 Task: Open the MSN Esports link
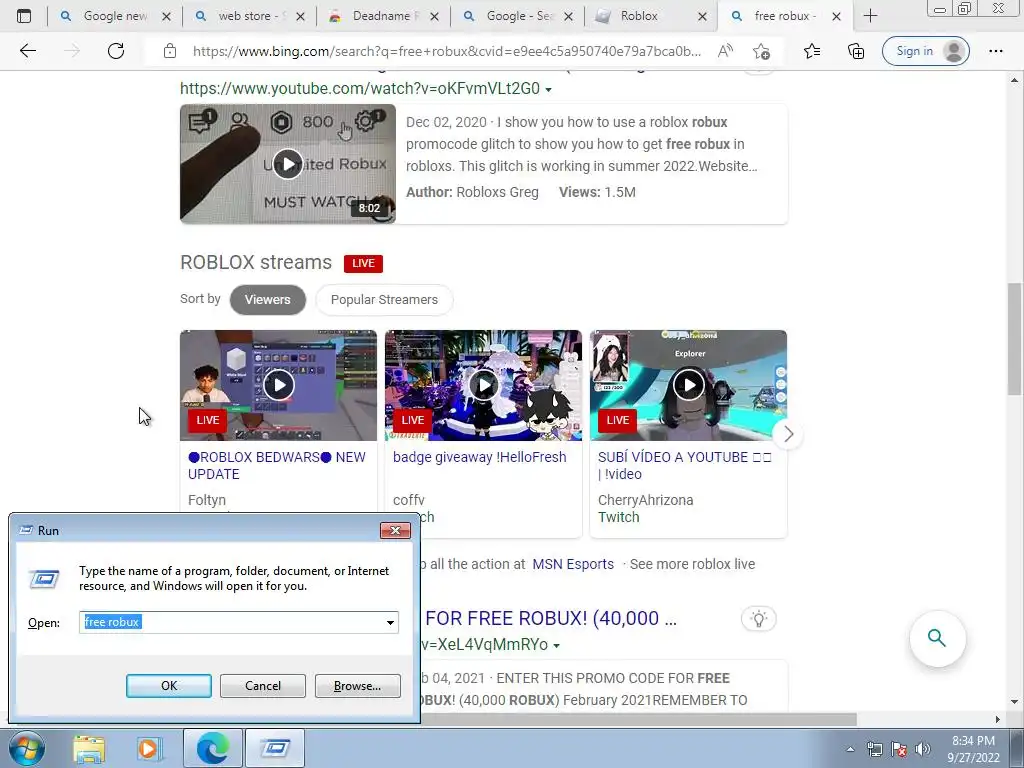[573, 564]
